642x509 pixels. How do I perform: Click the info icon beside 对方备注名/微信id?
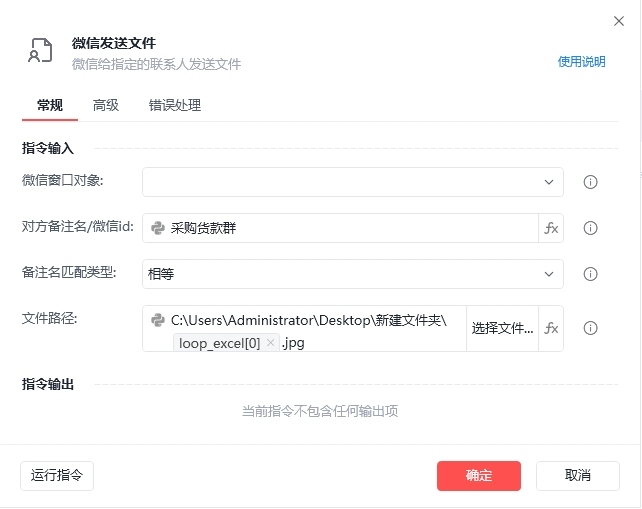point(590,228)
